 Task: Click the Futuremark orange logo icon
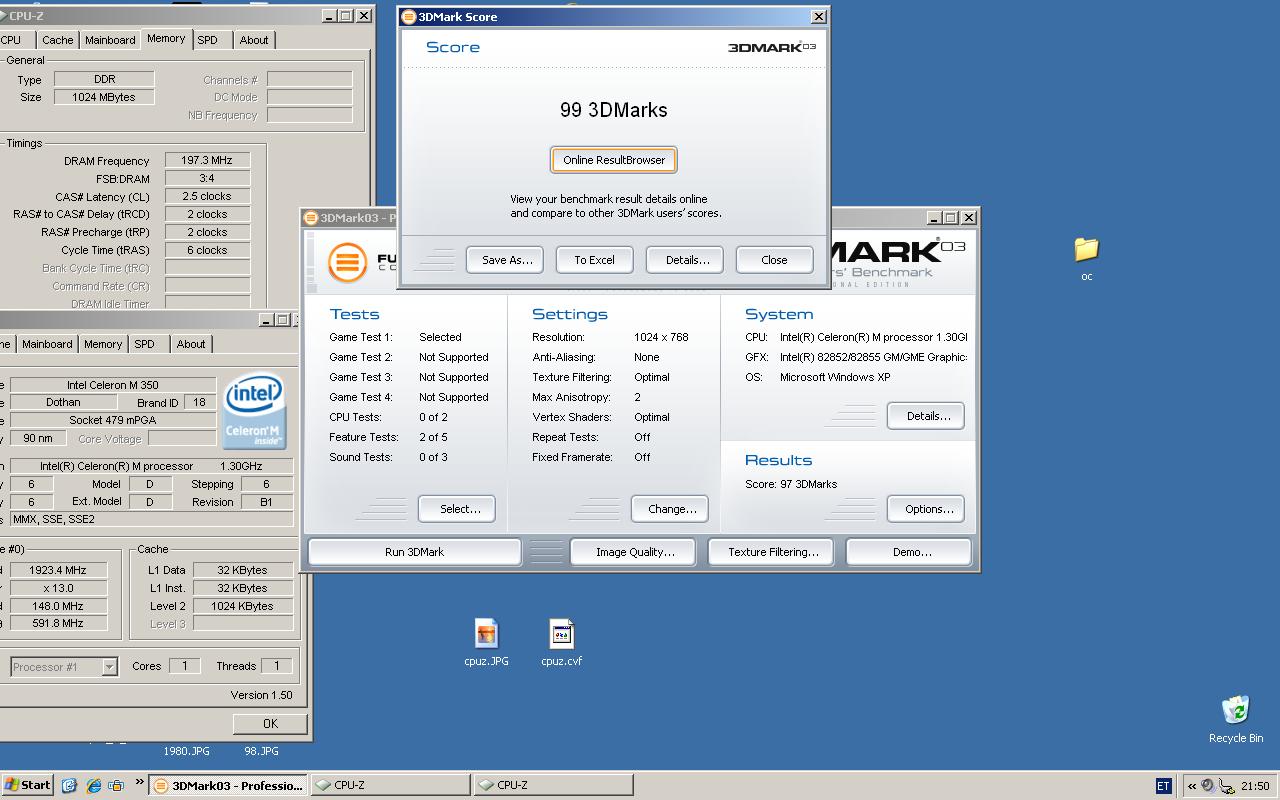pyautogui.click(x=347, y=262)
